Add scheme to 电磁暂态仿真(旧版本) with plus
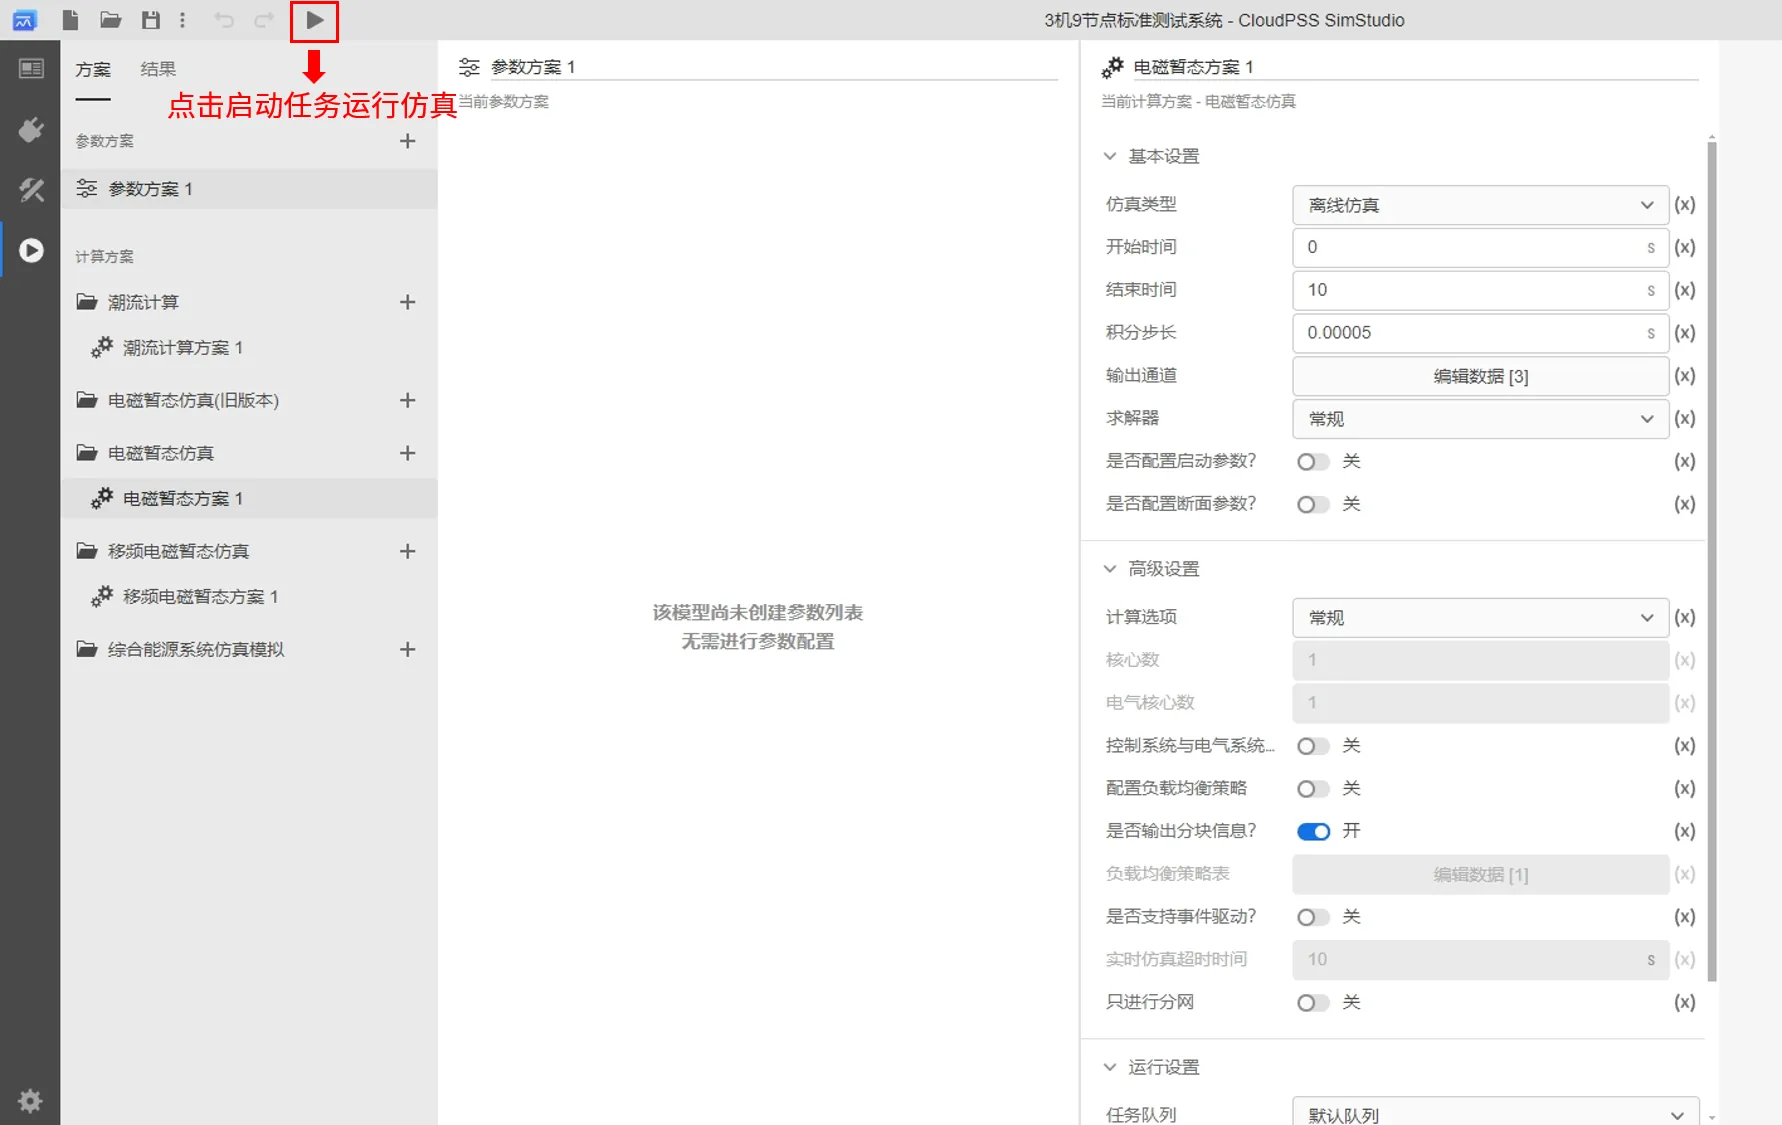This screenshot has width=1782, height=1125. point(407,400)
